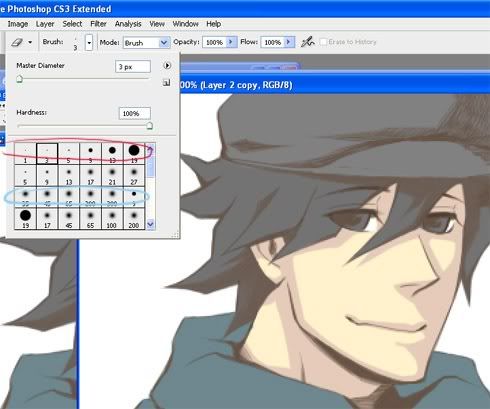Click the create new brush preset icon
The image size is (490, 409).
pos(166,82)
